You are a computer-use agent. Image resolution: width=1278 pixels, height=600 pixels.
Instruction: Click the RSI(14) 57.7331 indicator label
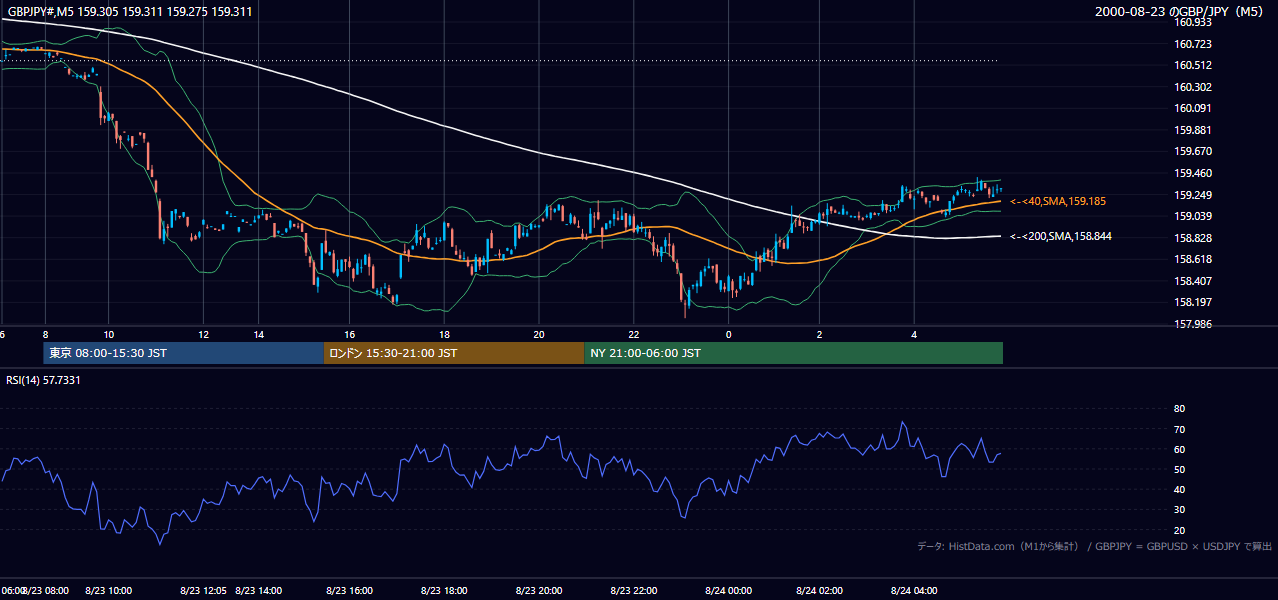pyautogui.click(x=44, y=380)
